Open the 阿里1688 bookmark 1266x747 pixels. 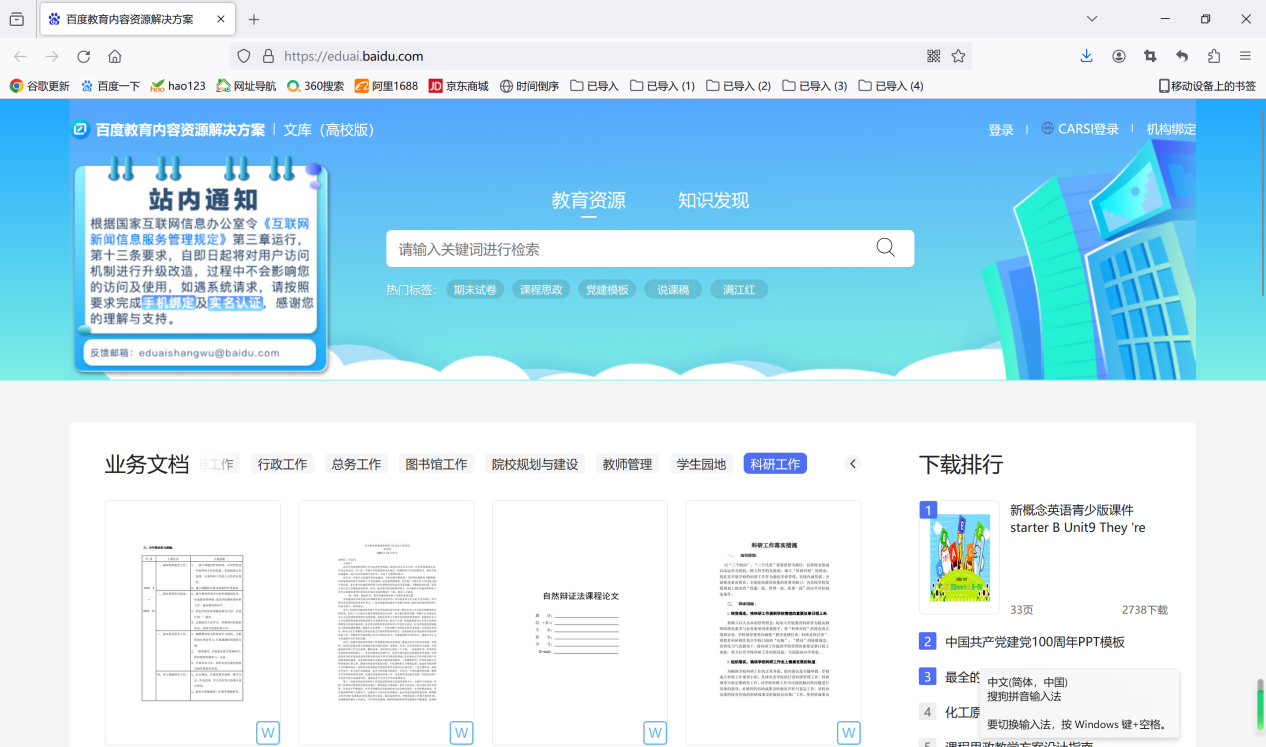386,86
